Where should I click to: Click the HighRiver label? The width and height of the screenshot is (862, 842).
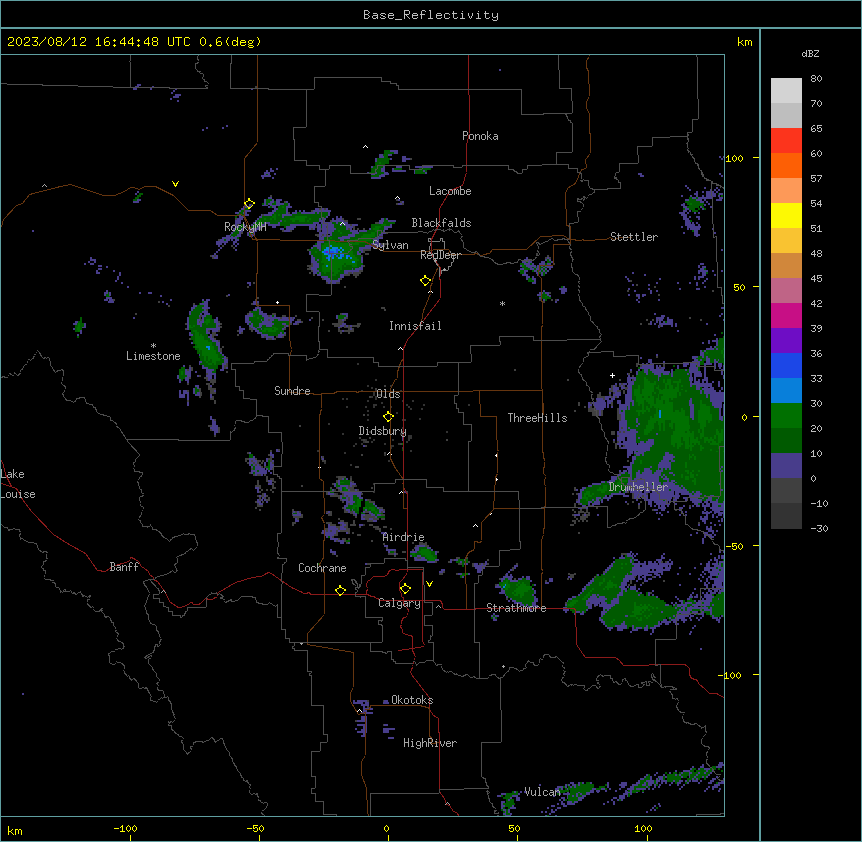(430, 743)
